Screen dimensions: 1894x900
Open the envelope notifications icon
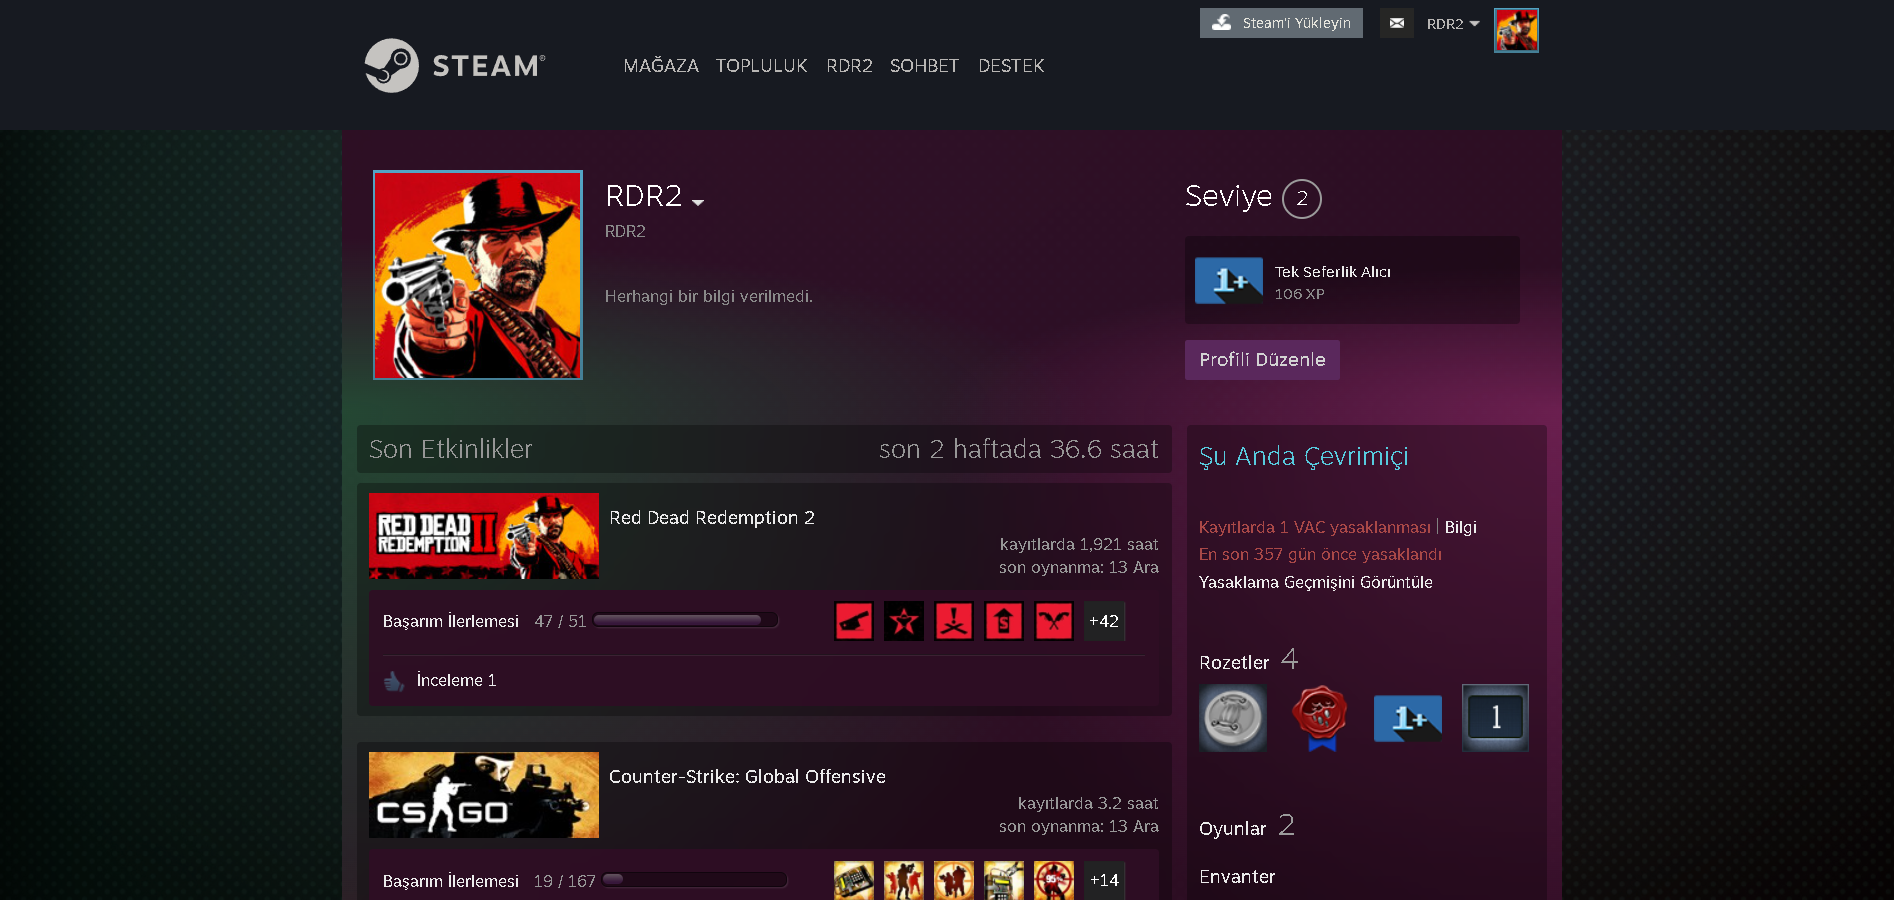[1397, 23]
